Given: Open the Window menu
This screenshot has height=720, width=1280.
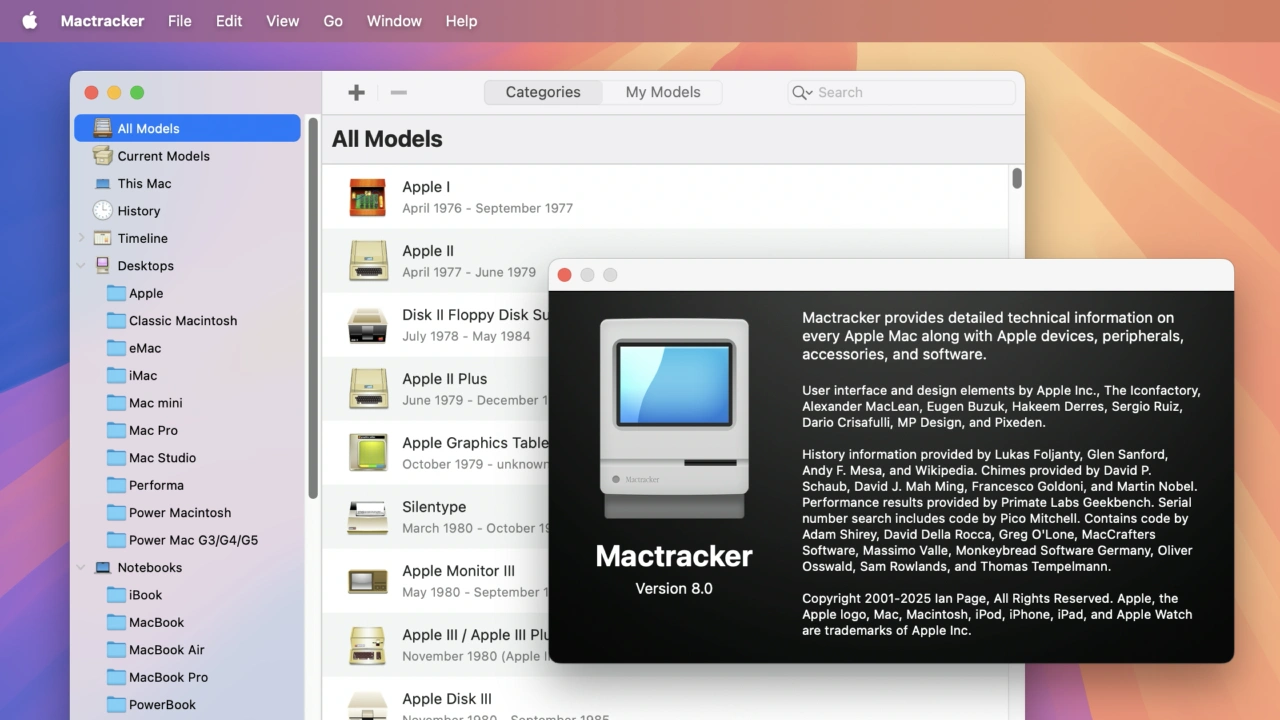Looking at the screenshot, I should [394, 21].
